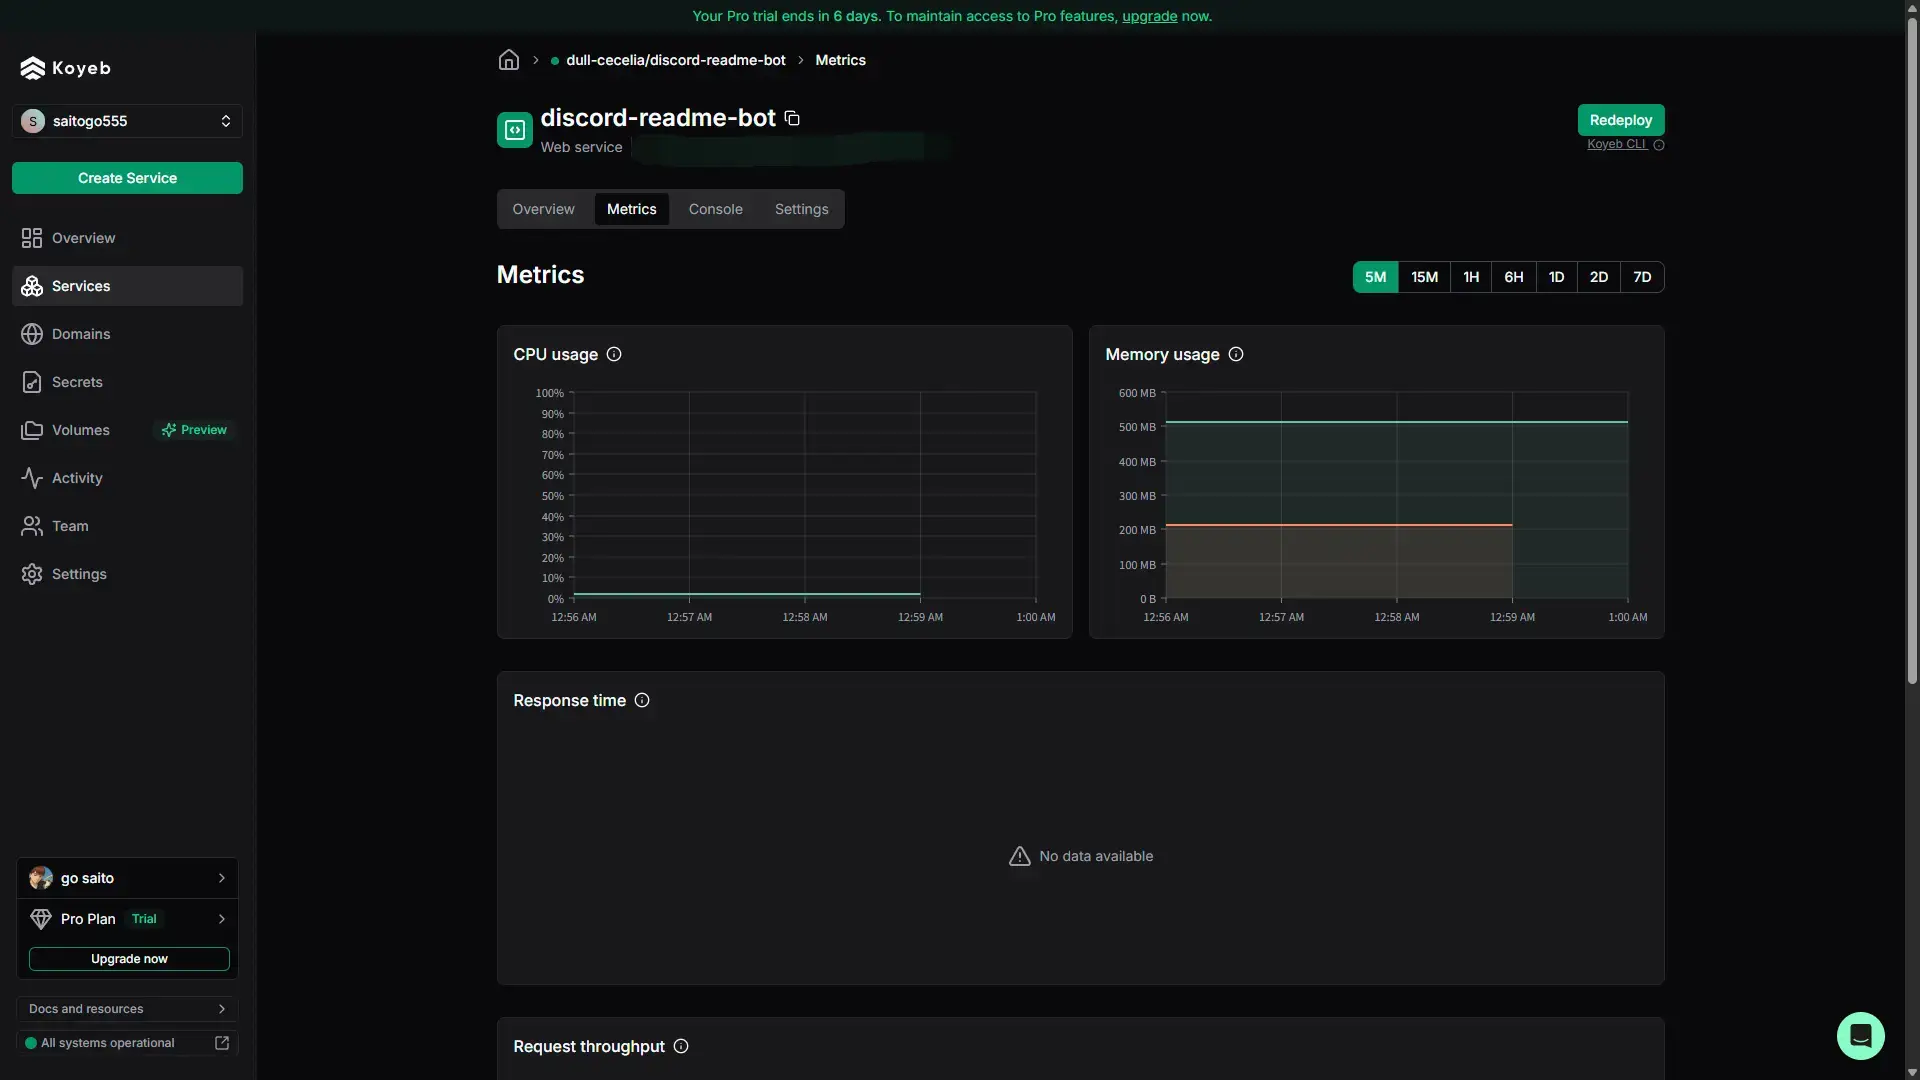Open status page external link icon
Image resolution: width=1920 pixels, height=1080 pixels.
[x=222, y=1043]
